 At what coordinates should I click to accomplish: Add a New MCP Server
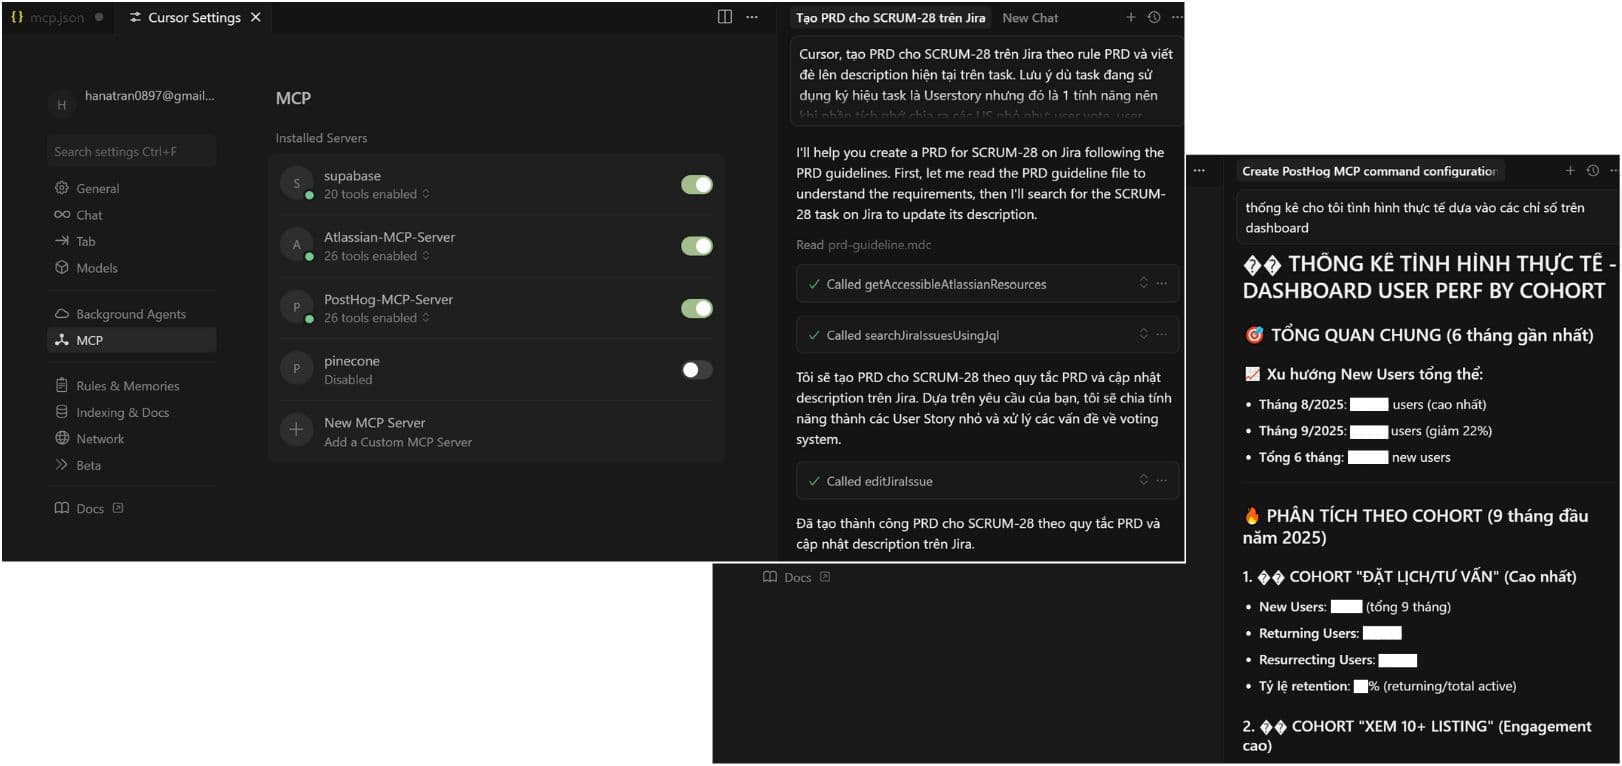(x=497, y=432)
